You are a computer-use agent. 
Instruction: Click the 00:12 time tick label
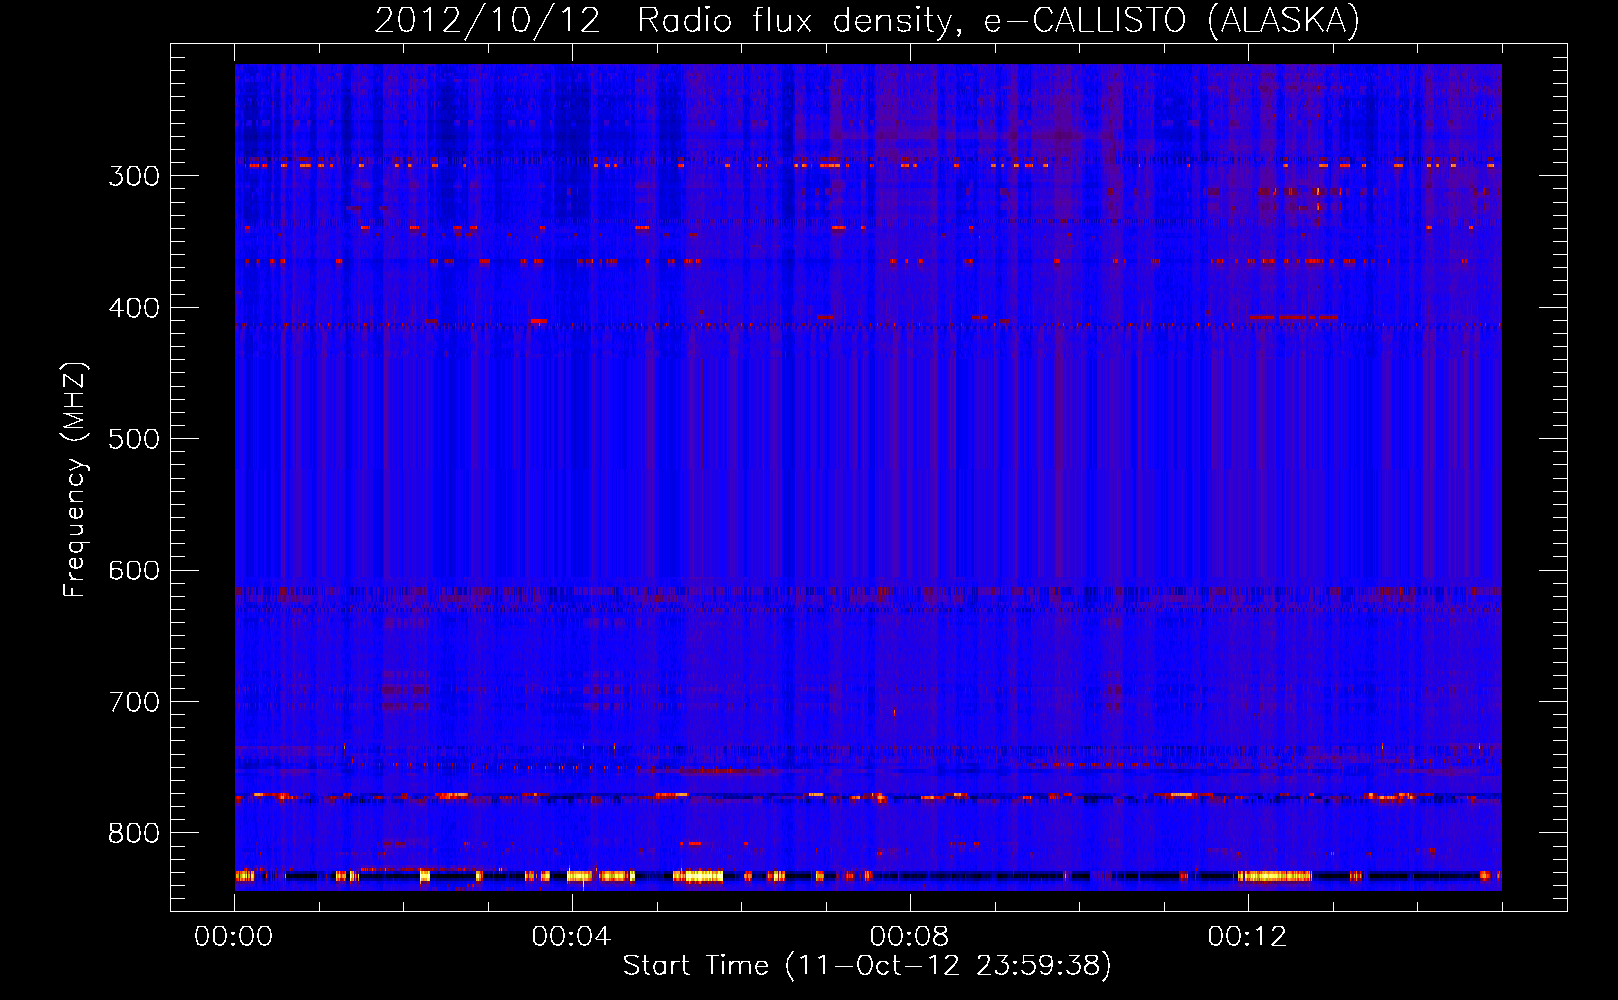1247,937
